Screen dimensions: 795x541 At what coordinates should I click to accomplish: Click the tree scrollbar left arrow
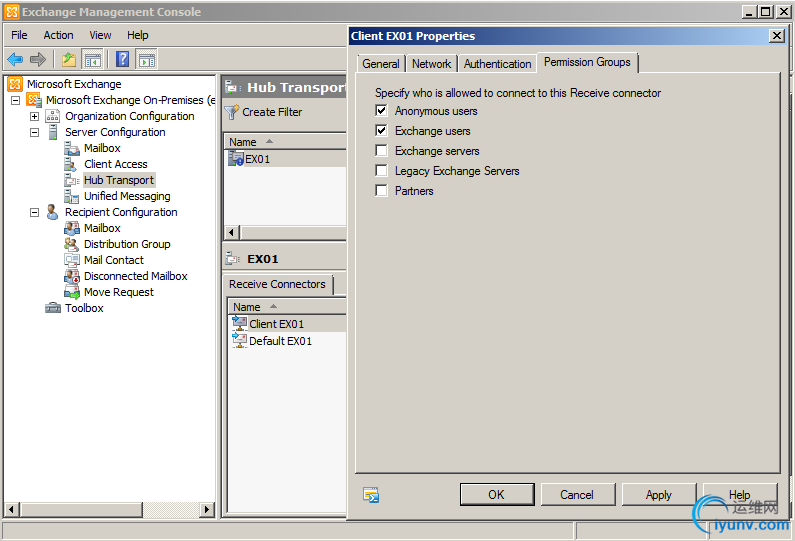pyautogui.click(x=12, y=509)
